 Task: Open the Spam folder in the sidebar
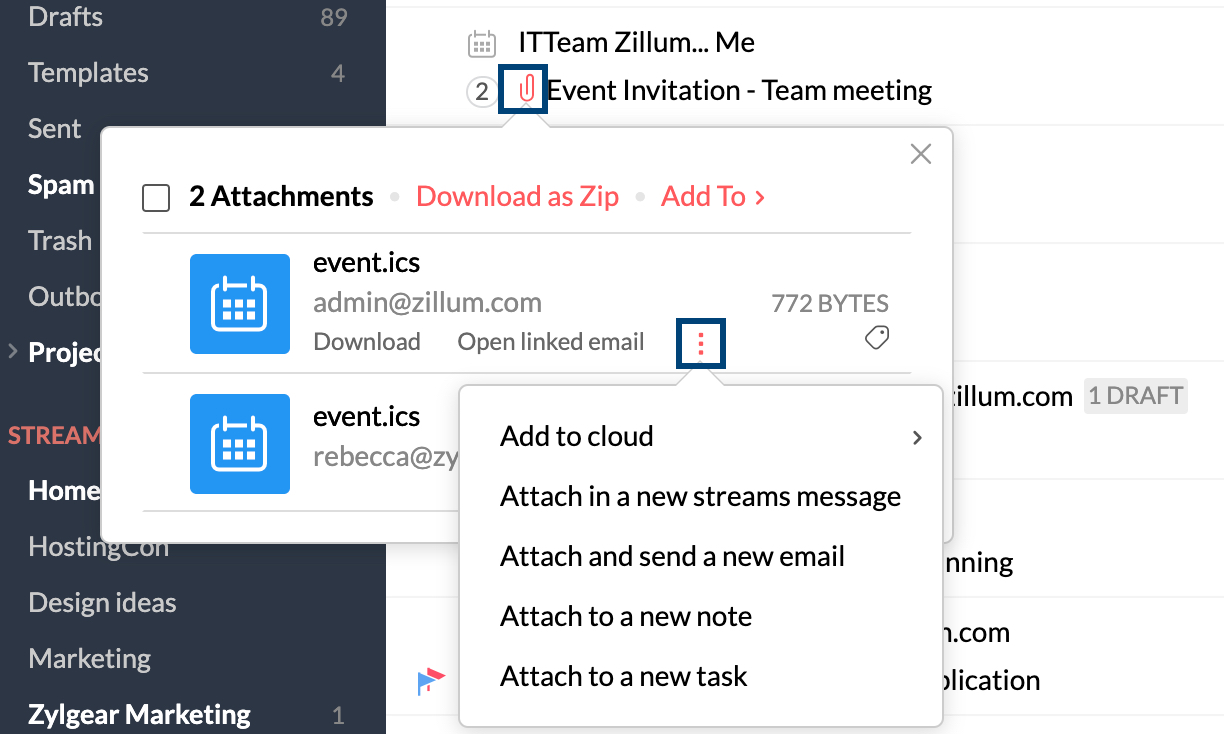(x=60, y=184)
